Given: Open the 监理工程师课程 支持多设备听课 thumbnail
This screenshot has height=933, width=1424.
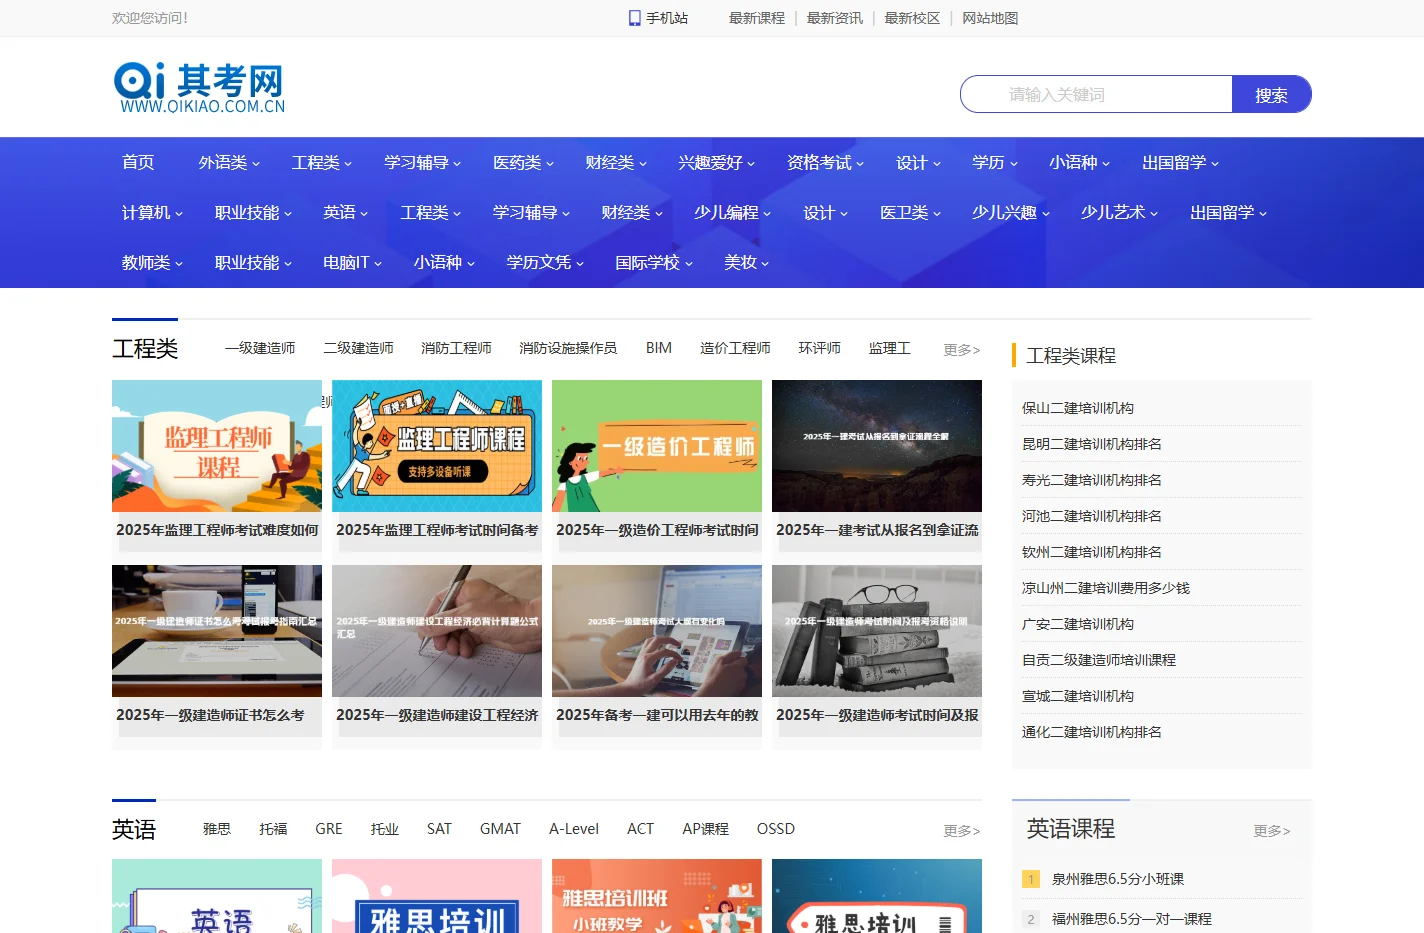Looking at the screenshot, I should point(437,446).
